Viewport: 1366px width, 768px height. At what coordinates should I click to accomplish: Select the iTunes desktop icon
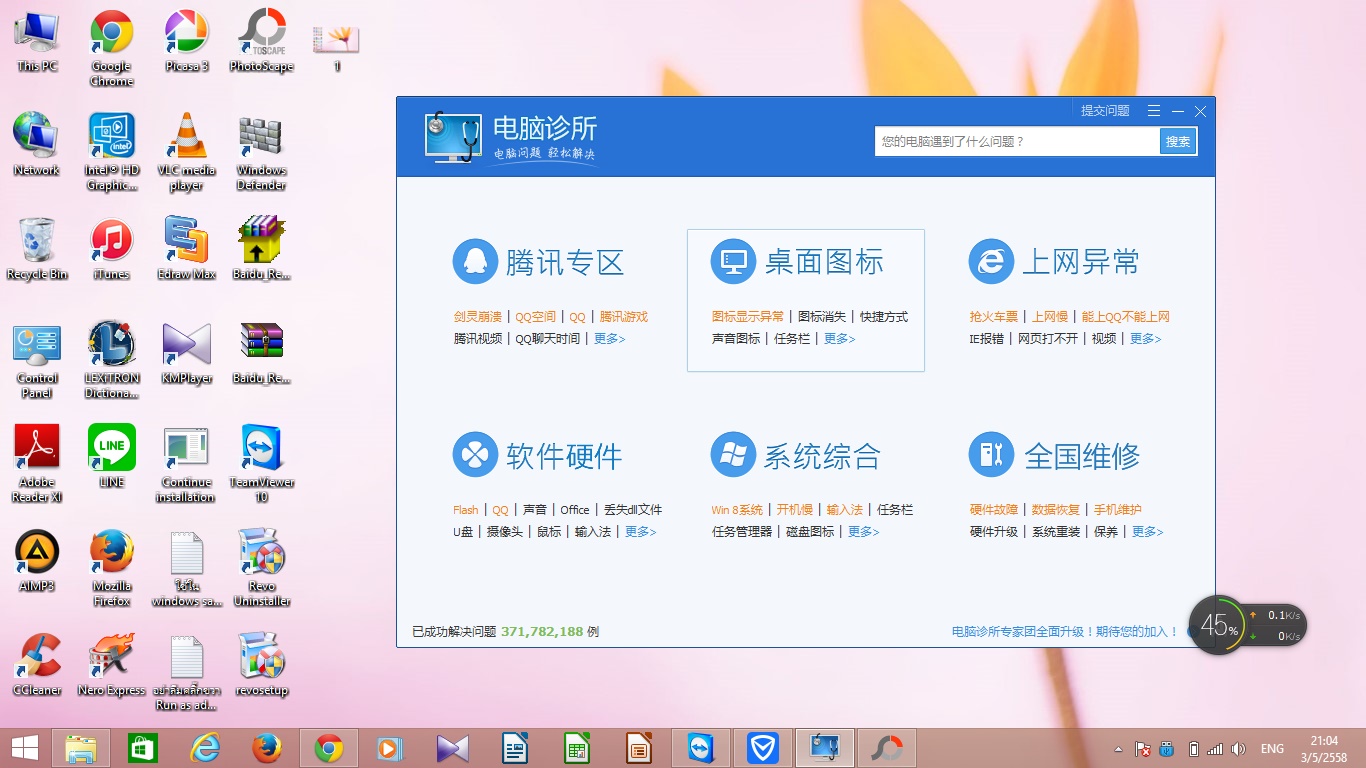pyautogui.click(x=112, y=248)
